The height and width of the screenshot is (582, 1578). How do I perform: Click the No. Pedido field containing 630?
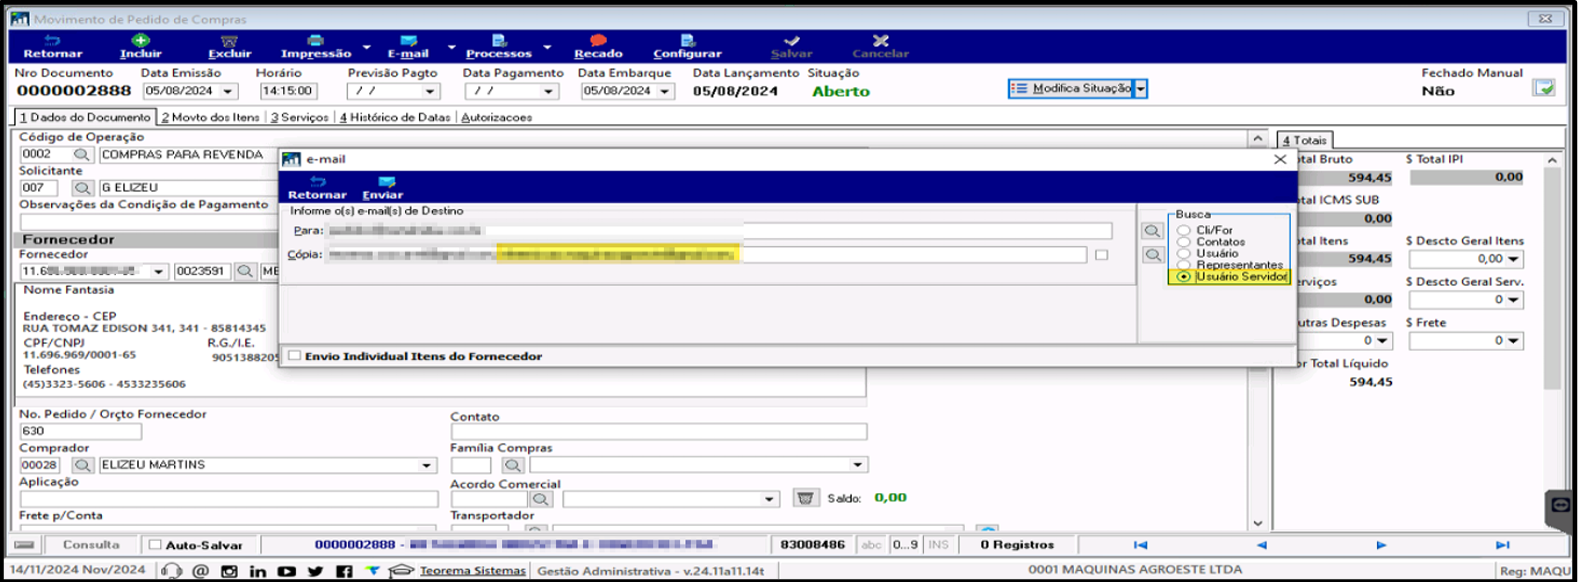click(x=80, y=431)
